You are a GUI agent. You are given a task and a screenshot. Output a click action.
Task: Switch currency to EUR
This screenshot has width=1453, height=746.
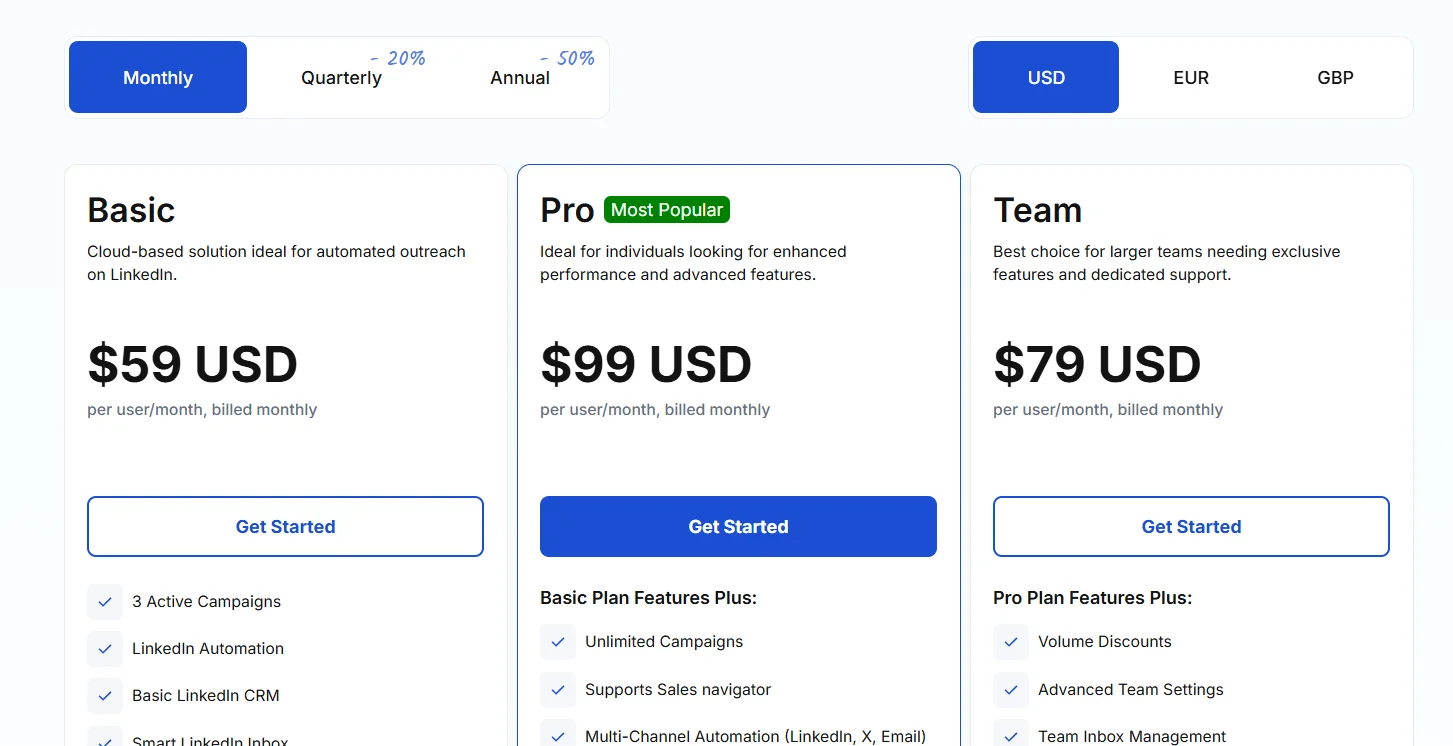click(1190, 77)
